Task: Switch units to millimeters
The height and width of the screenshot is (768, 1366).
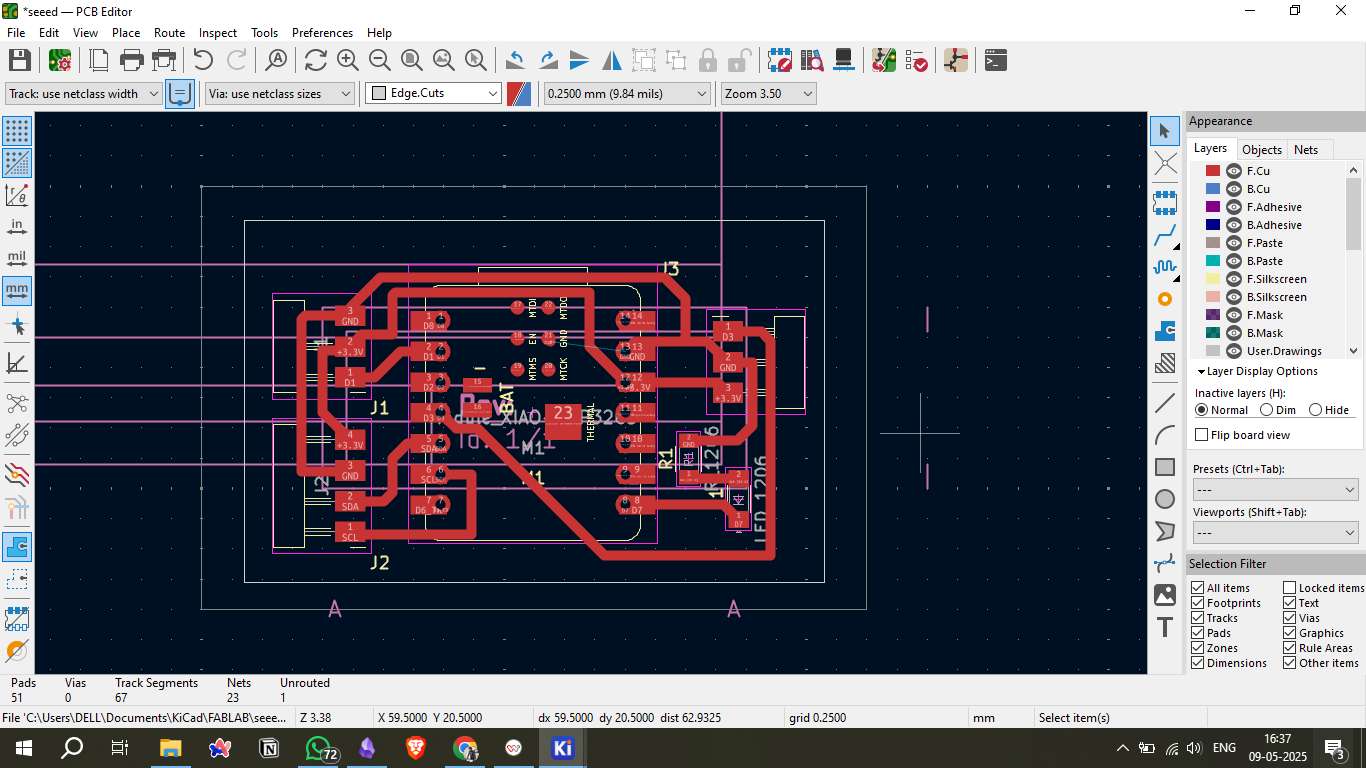Action: click(x=17, y=291)
